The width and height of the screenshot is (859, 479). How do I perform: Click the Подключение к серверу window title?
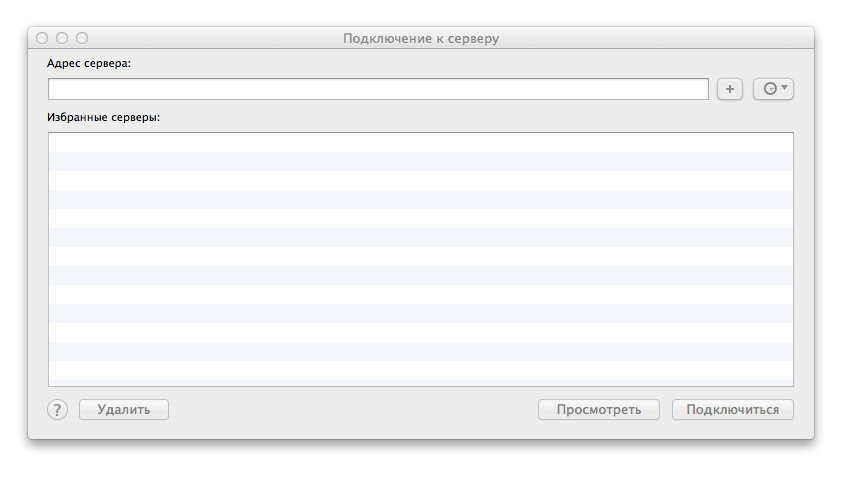(421, 38)
